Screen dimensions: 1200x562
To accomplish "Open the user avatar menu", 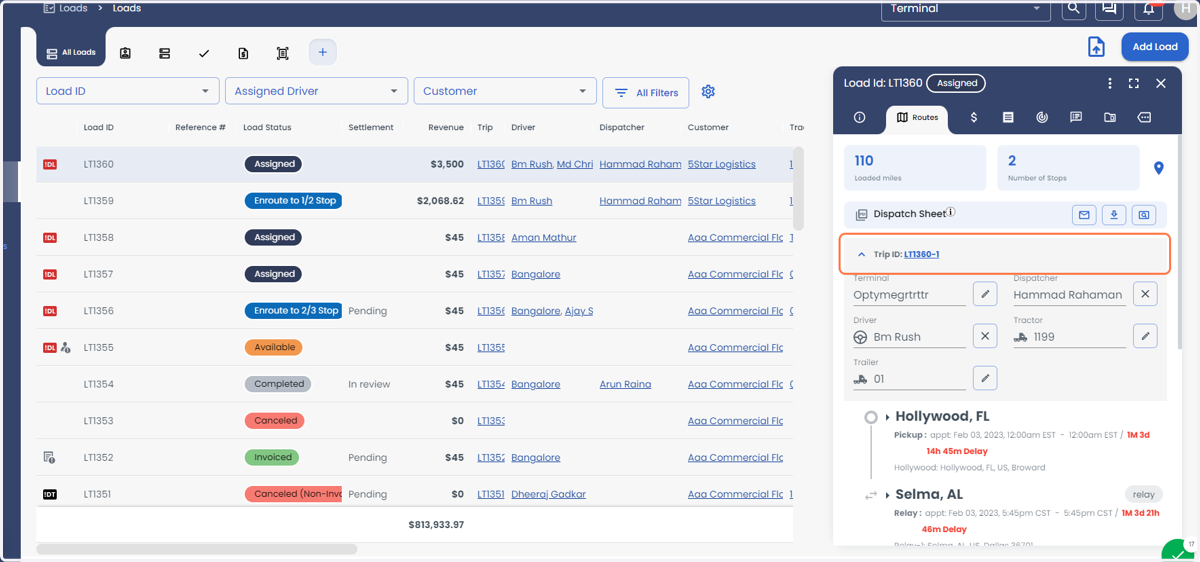I will (x=1184, y=8).
